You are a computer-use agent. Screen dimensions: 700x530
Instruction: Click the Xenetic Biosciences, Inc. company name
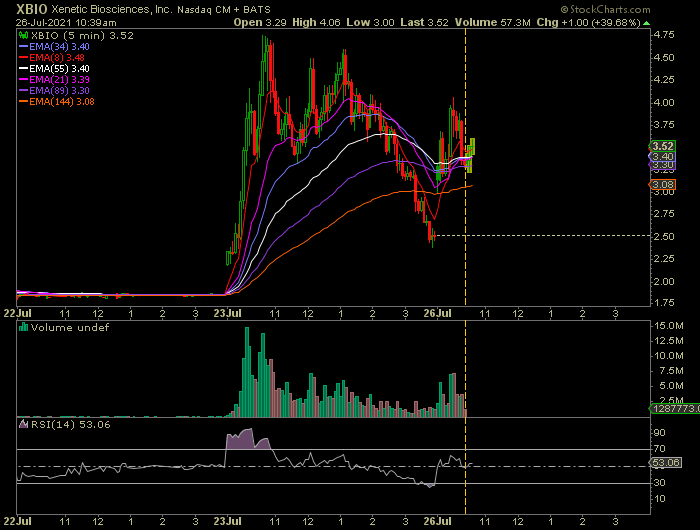pyautogui.click(x=112, y=9)
